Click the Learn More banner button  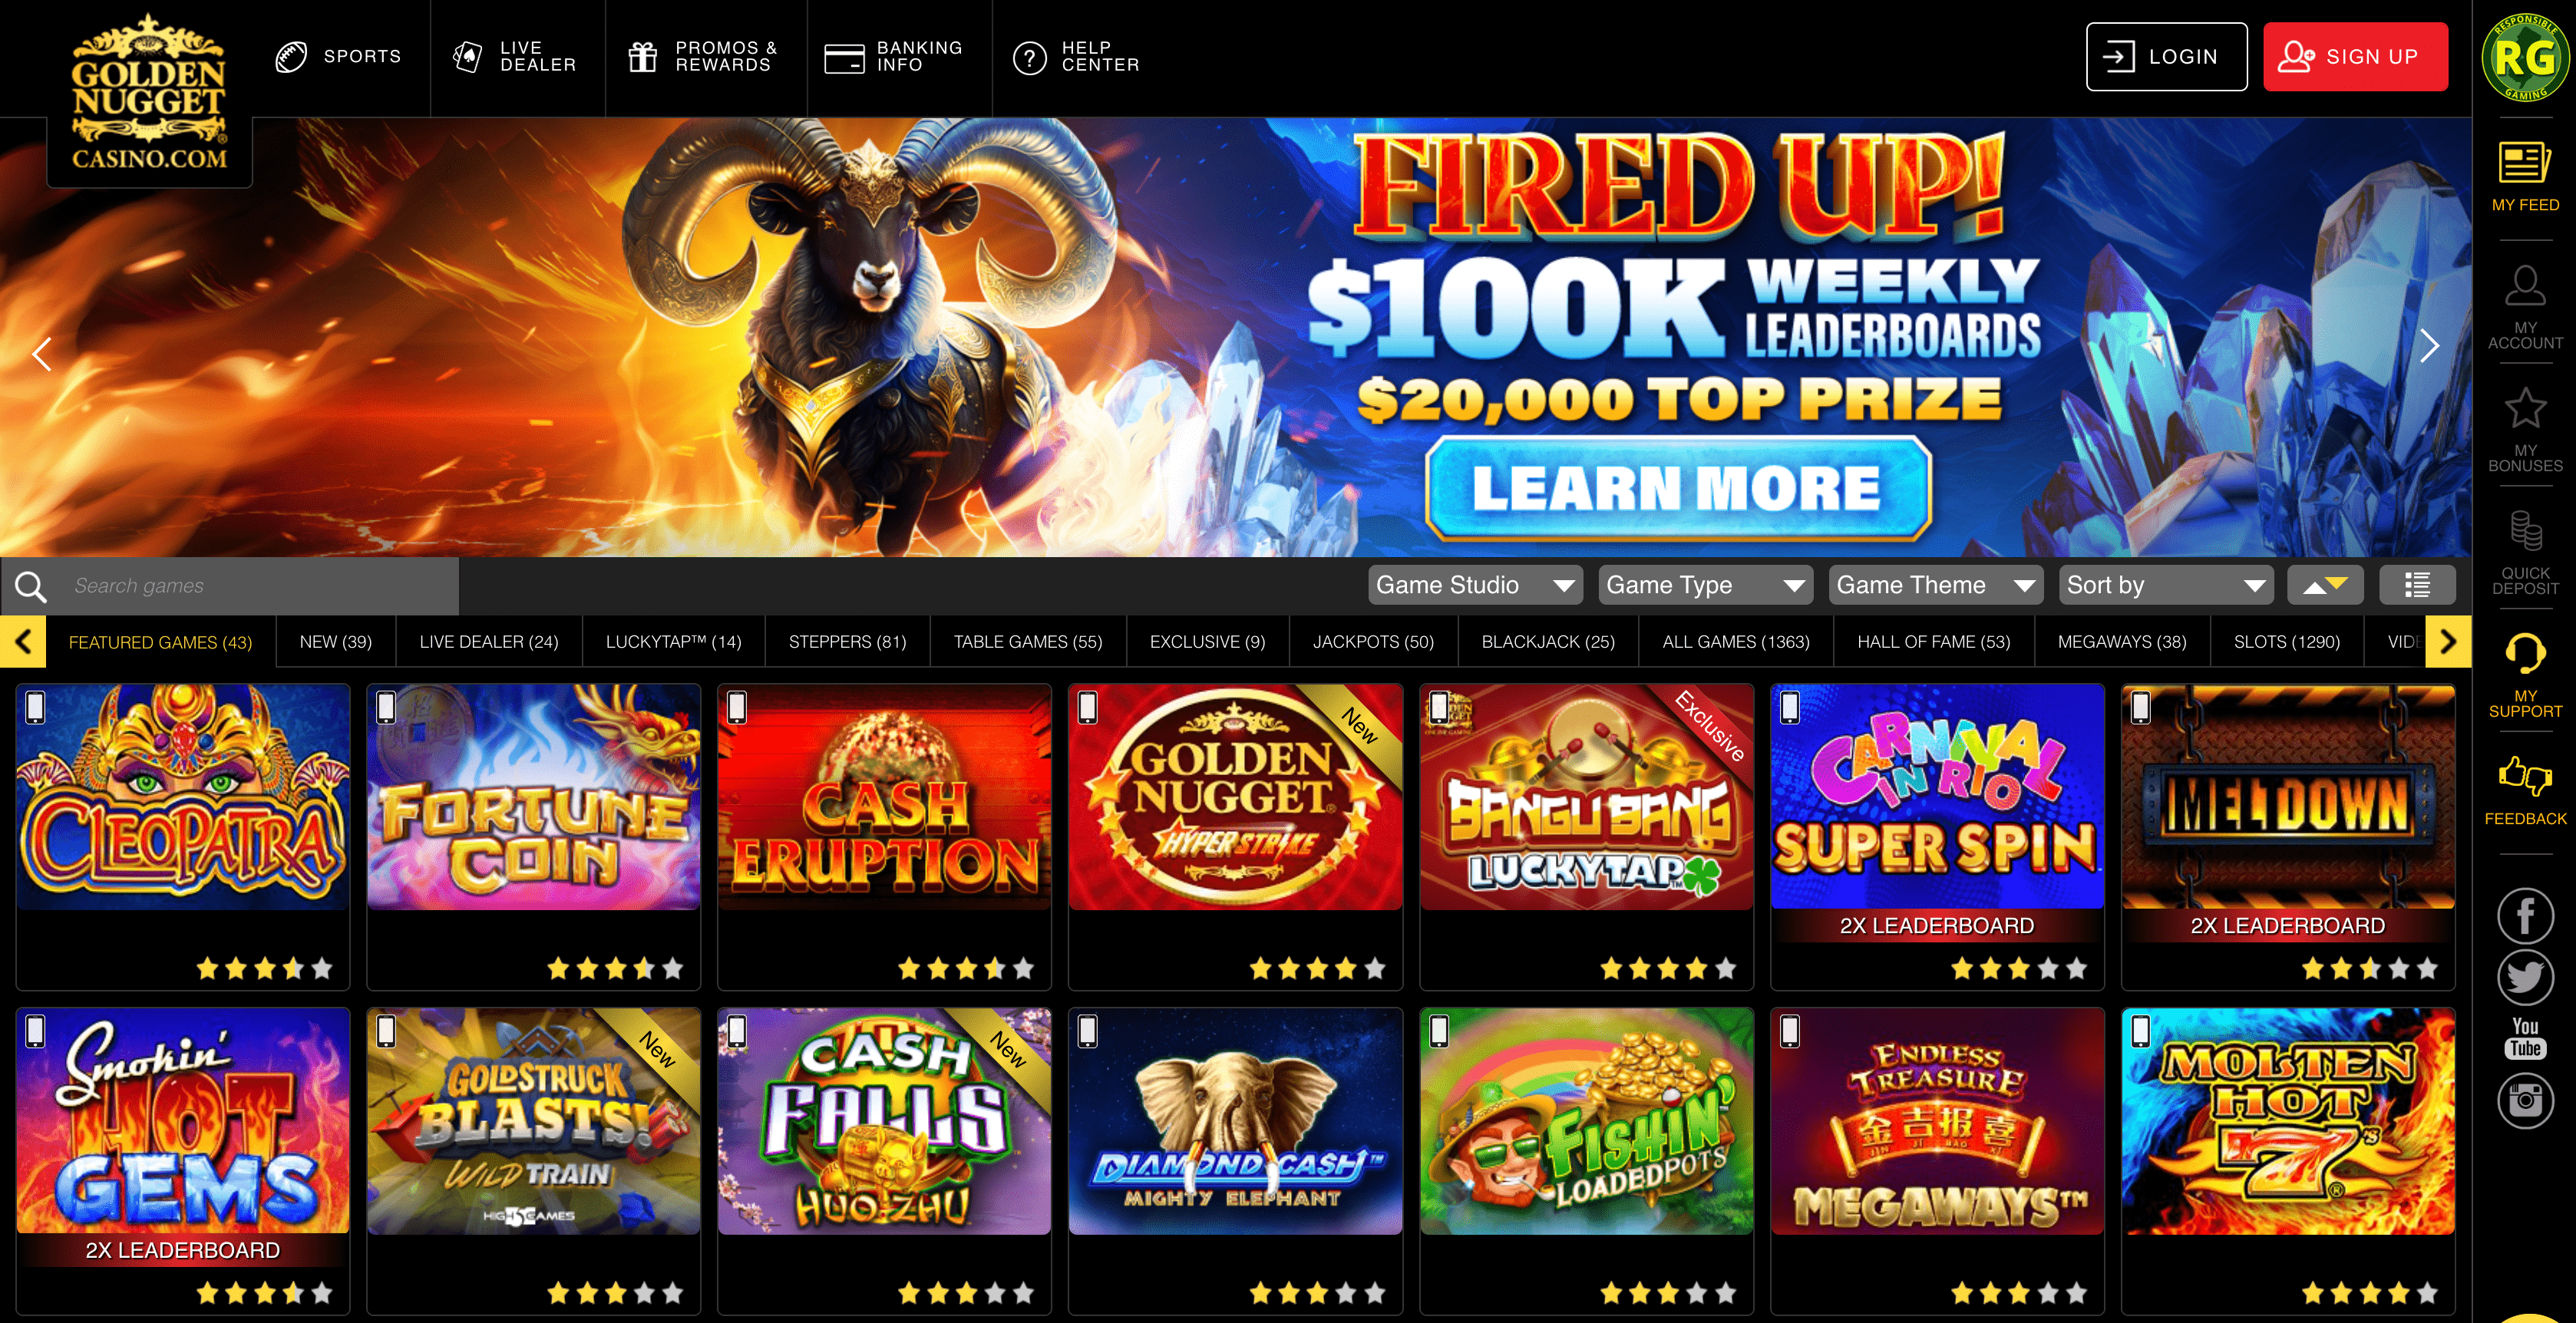pos(1677,488)
